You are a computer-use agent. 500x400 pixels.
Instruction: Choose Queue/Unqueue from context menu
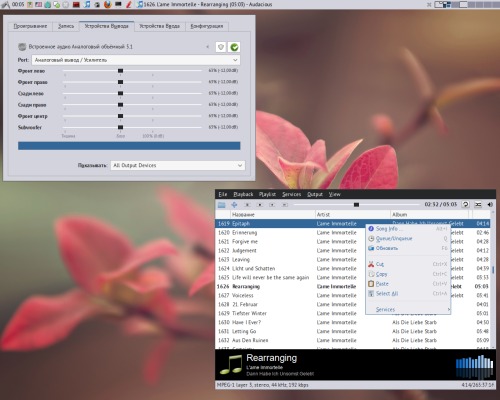point(408,238)
